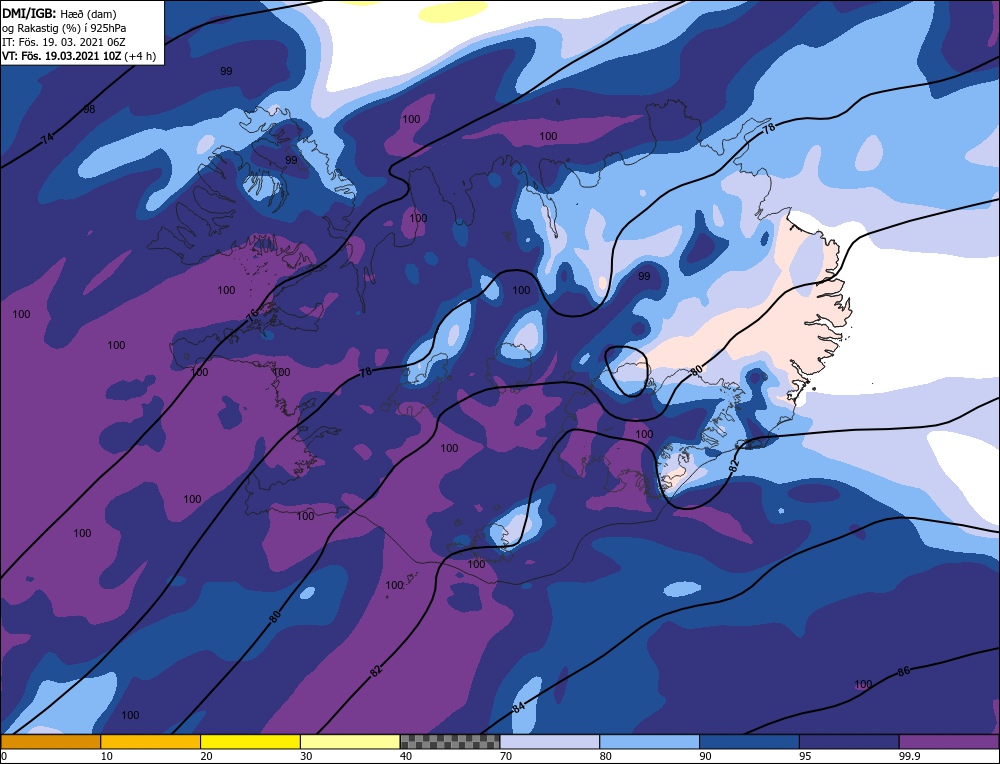Click the '76' height contour label

coord(252,314)
